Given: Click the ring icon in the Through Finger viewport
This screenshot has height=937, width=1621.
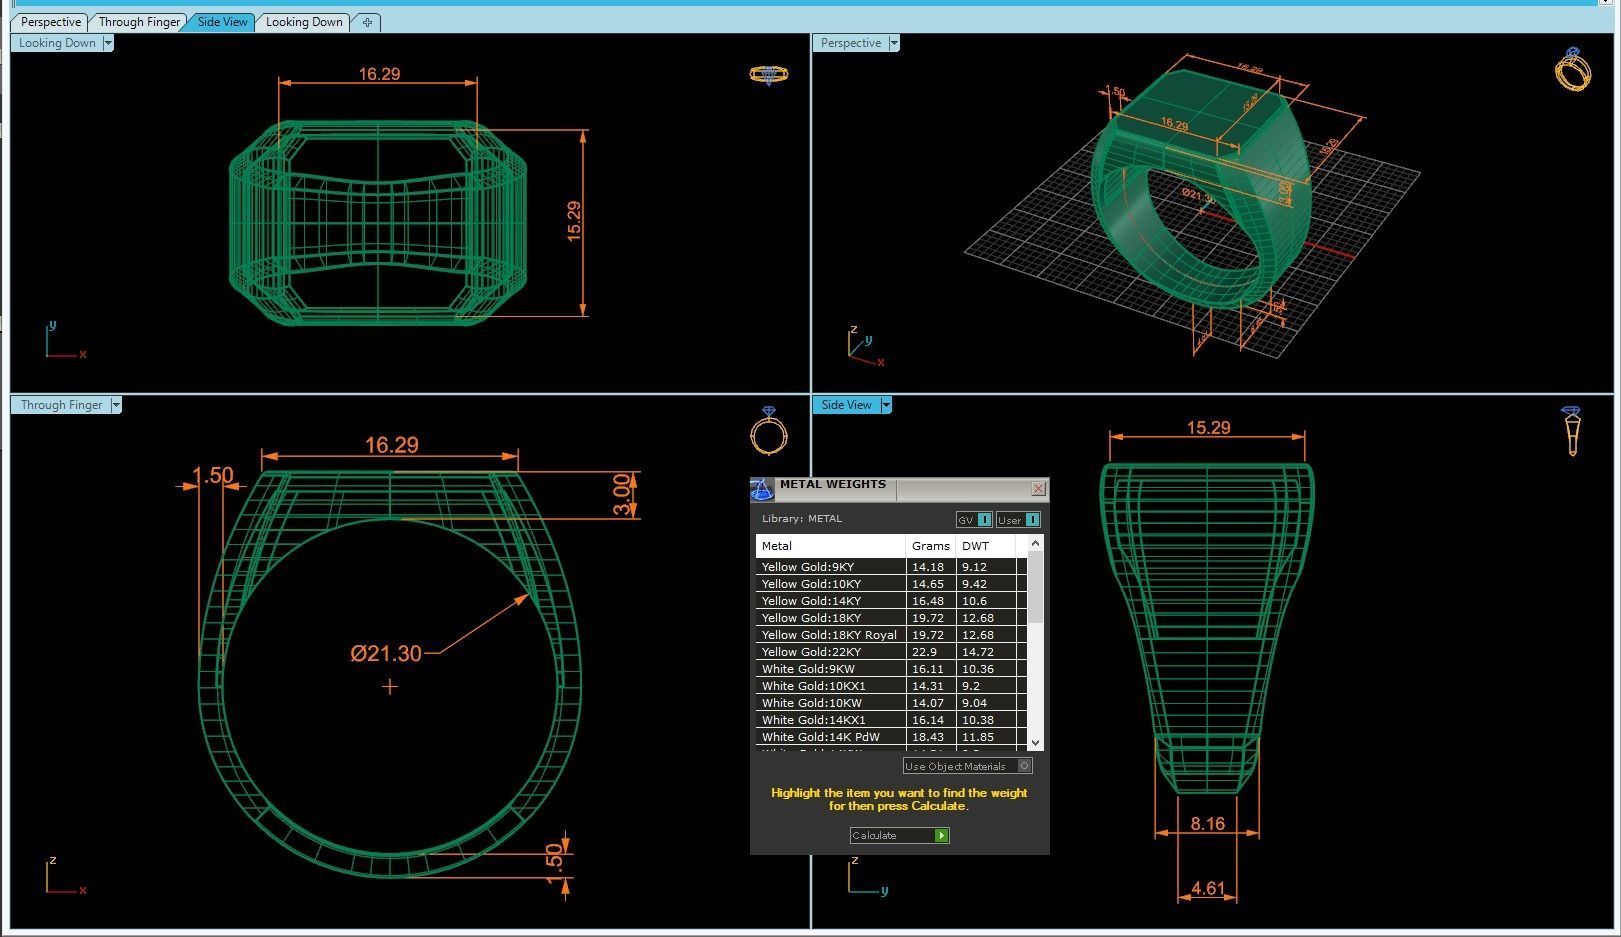Looking at the screenshot, I should tap(768, 431).
